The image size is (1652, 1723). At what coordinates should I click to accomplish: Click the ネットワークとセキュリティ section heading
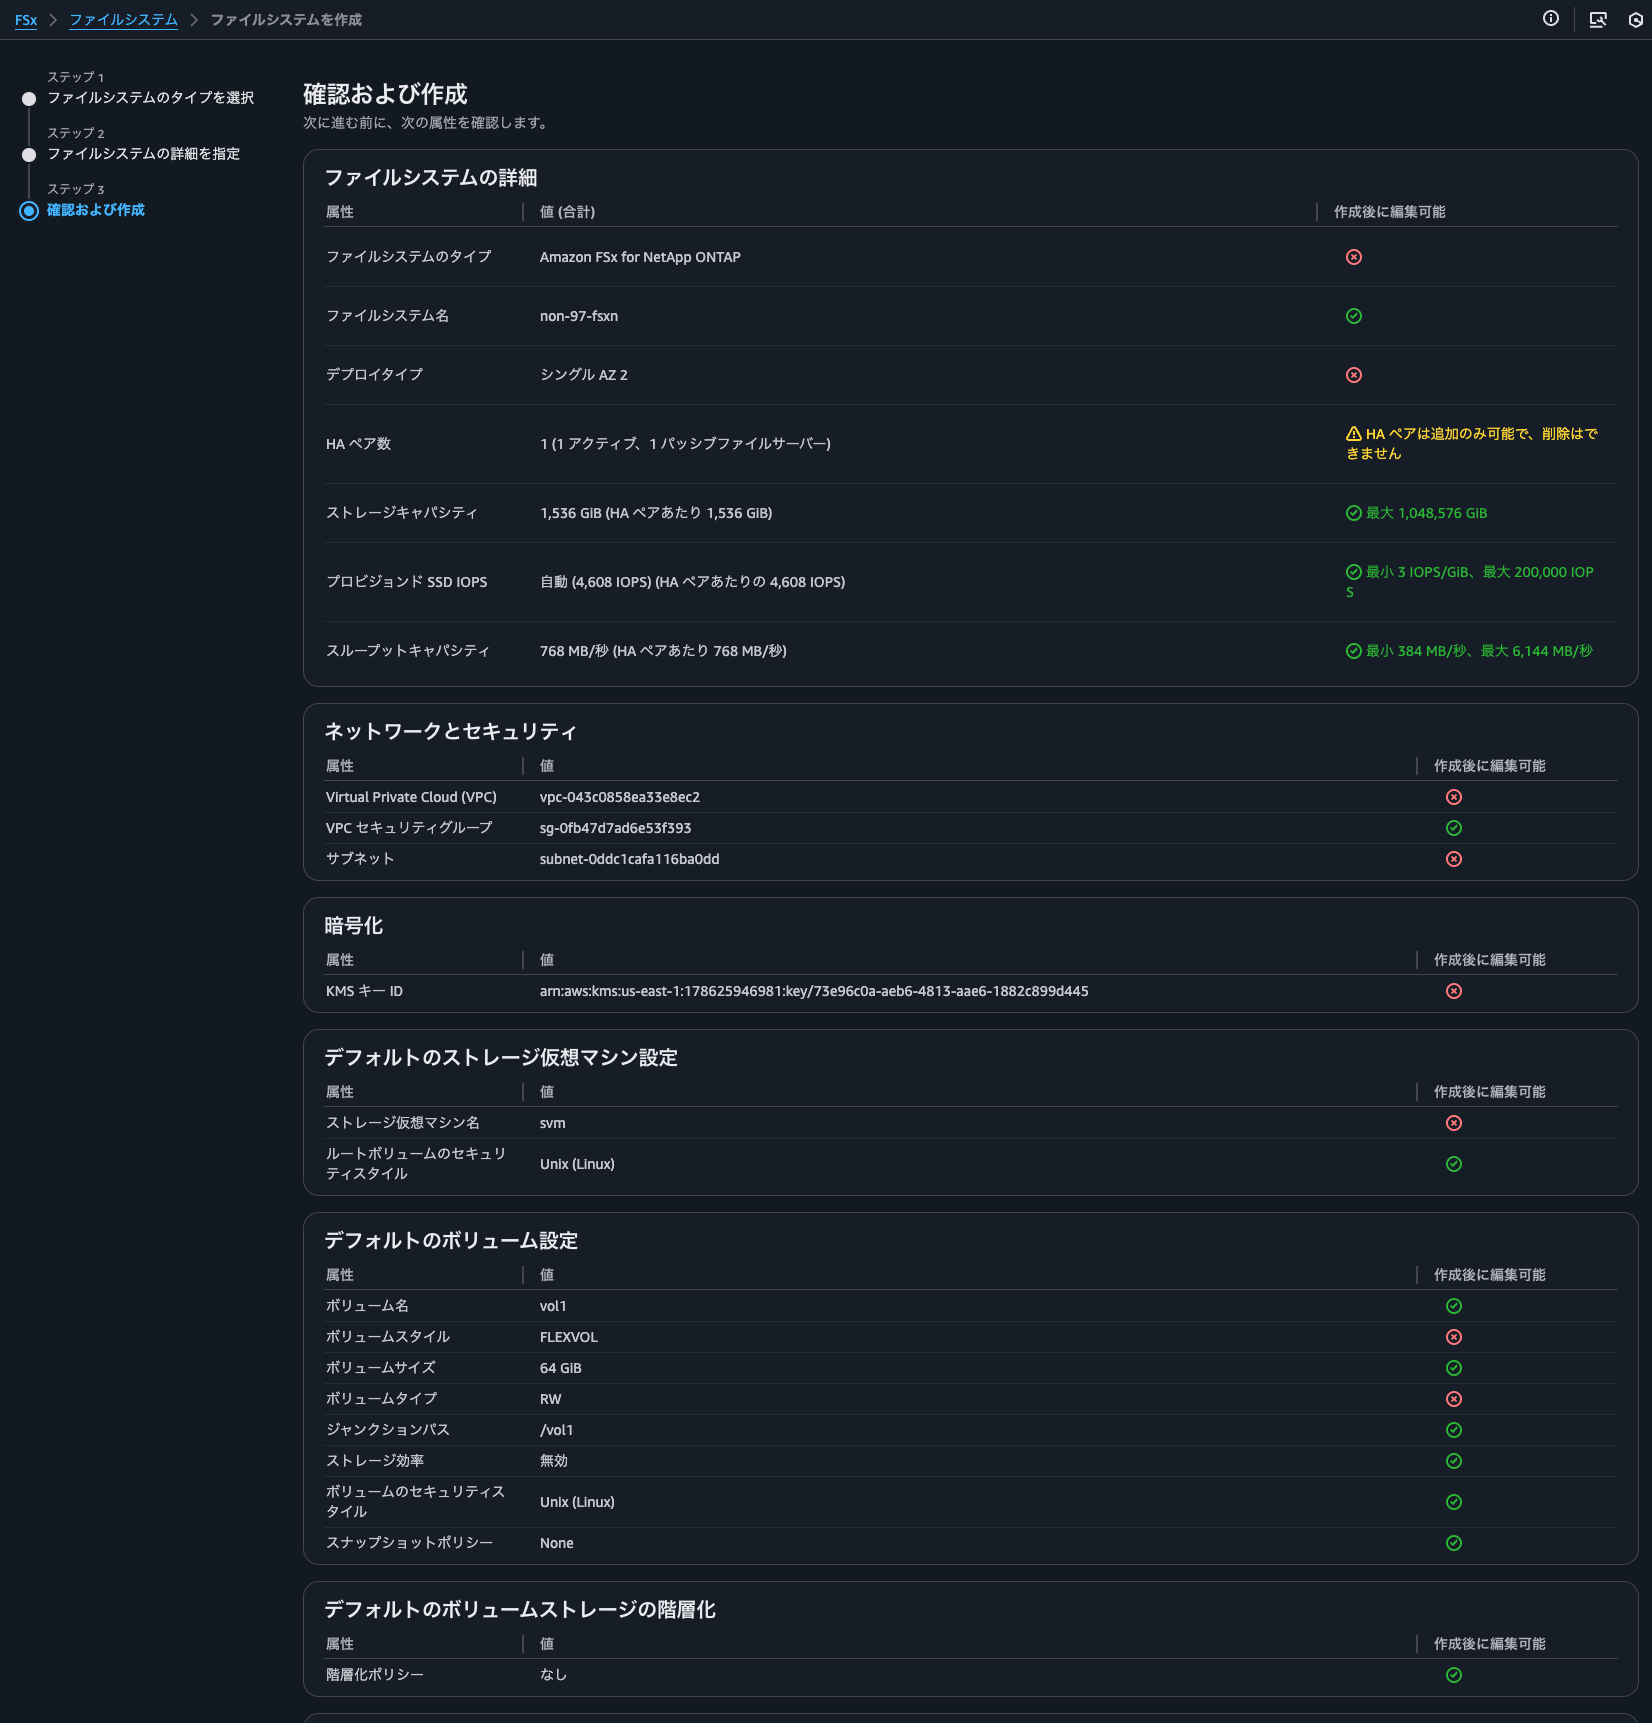click(x=451, y=732)
